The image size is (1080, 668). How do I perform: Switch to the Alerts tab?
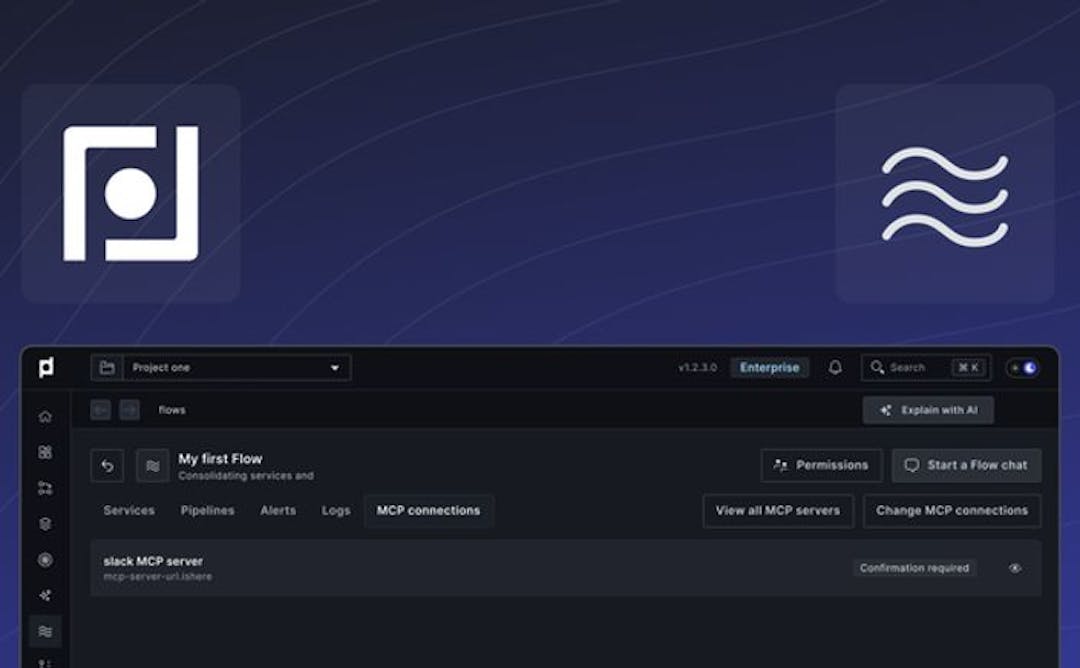click(x=278, y=511)
